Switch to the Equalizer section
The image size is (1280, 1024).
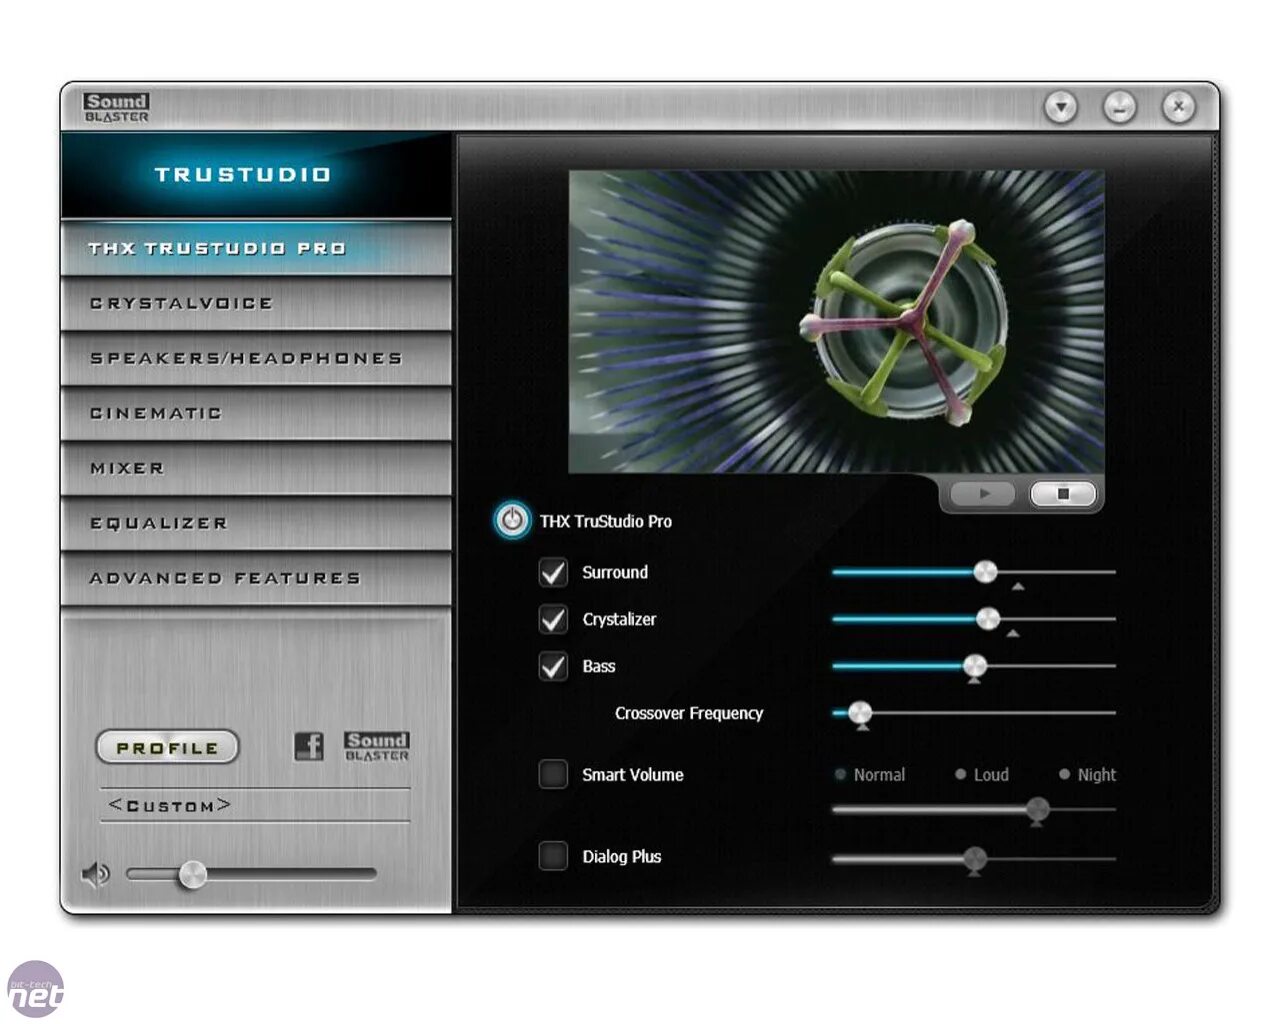pyautogui.click(x=256, y=523)
